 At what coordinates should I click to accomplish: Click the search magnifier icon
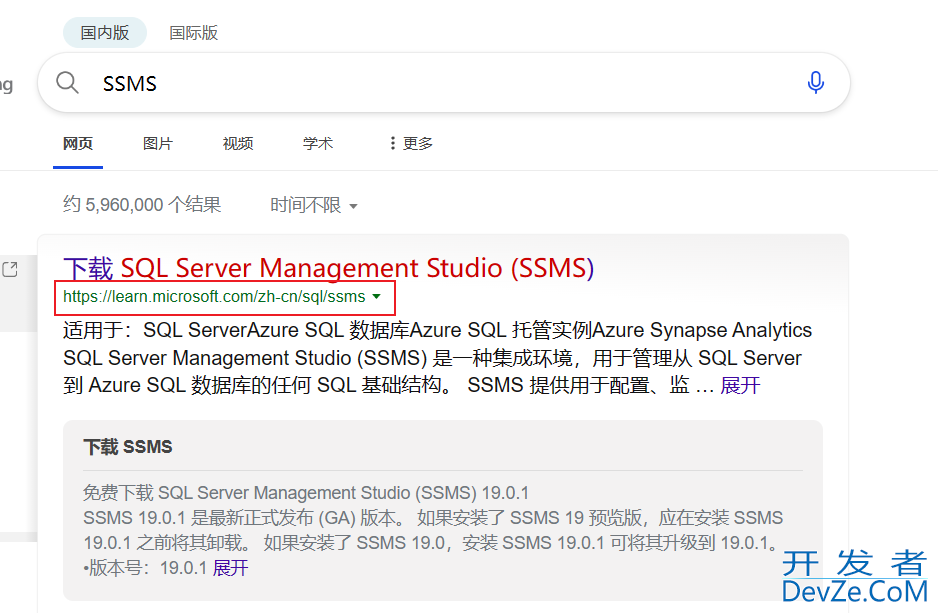[x=67, y=83]
